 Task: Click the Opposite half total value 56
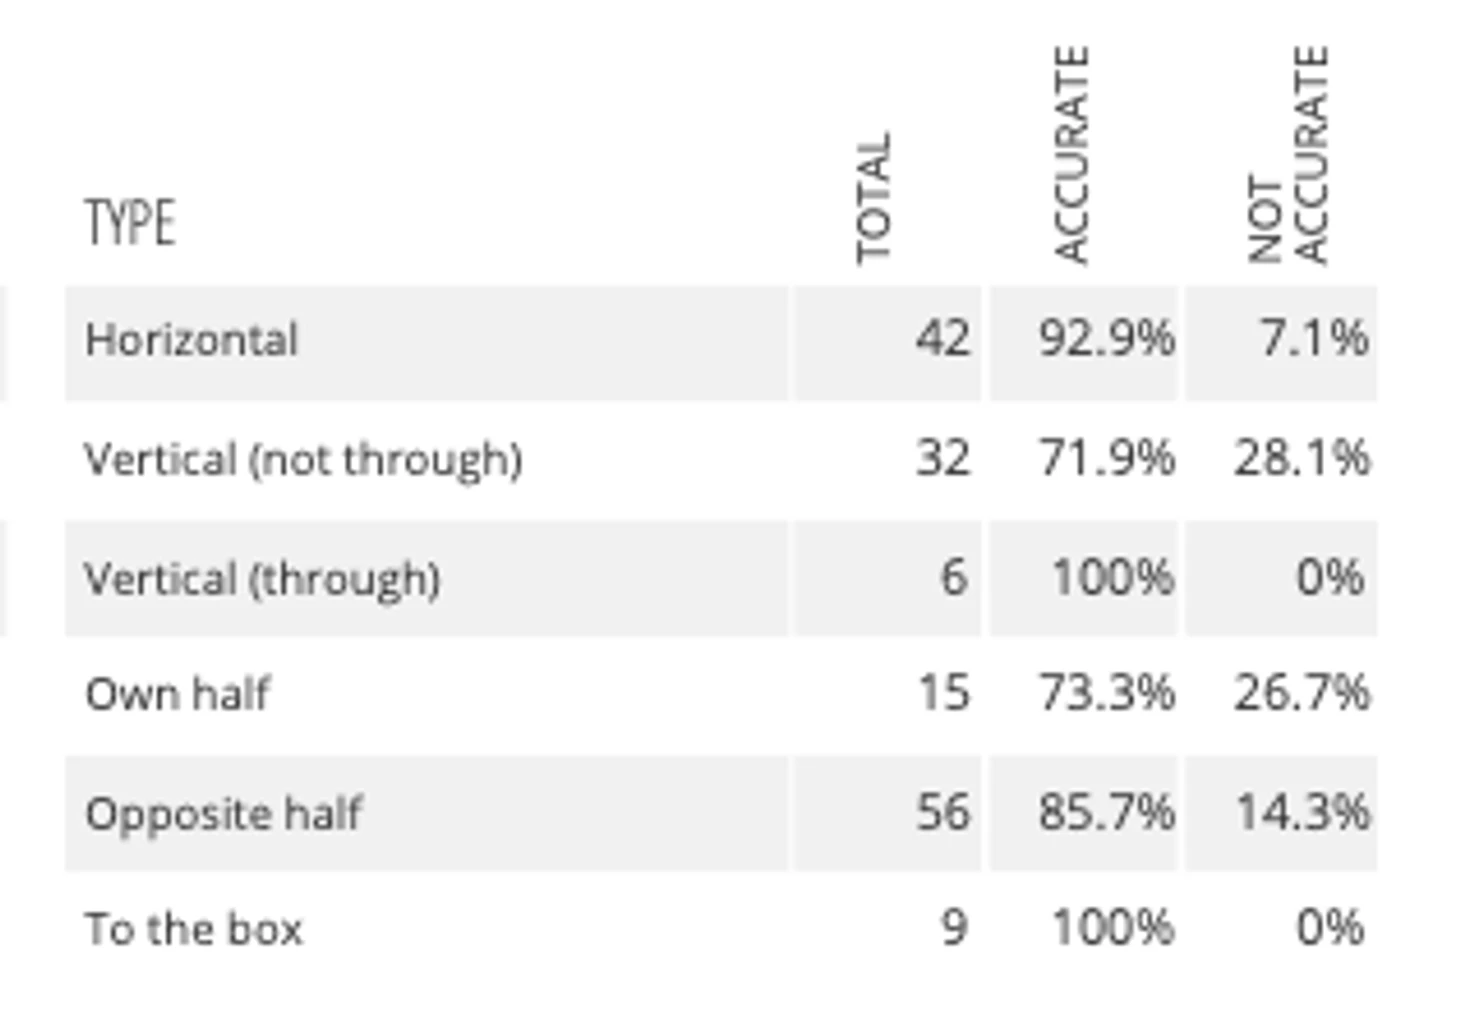(x=942, y=812)
